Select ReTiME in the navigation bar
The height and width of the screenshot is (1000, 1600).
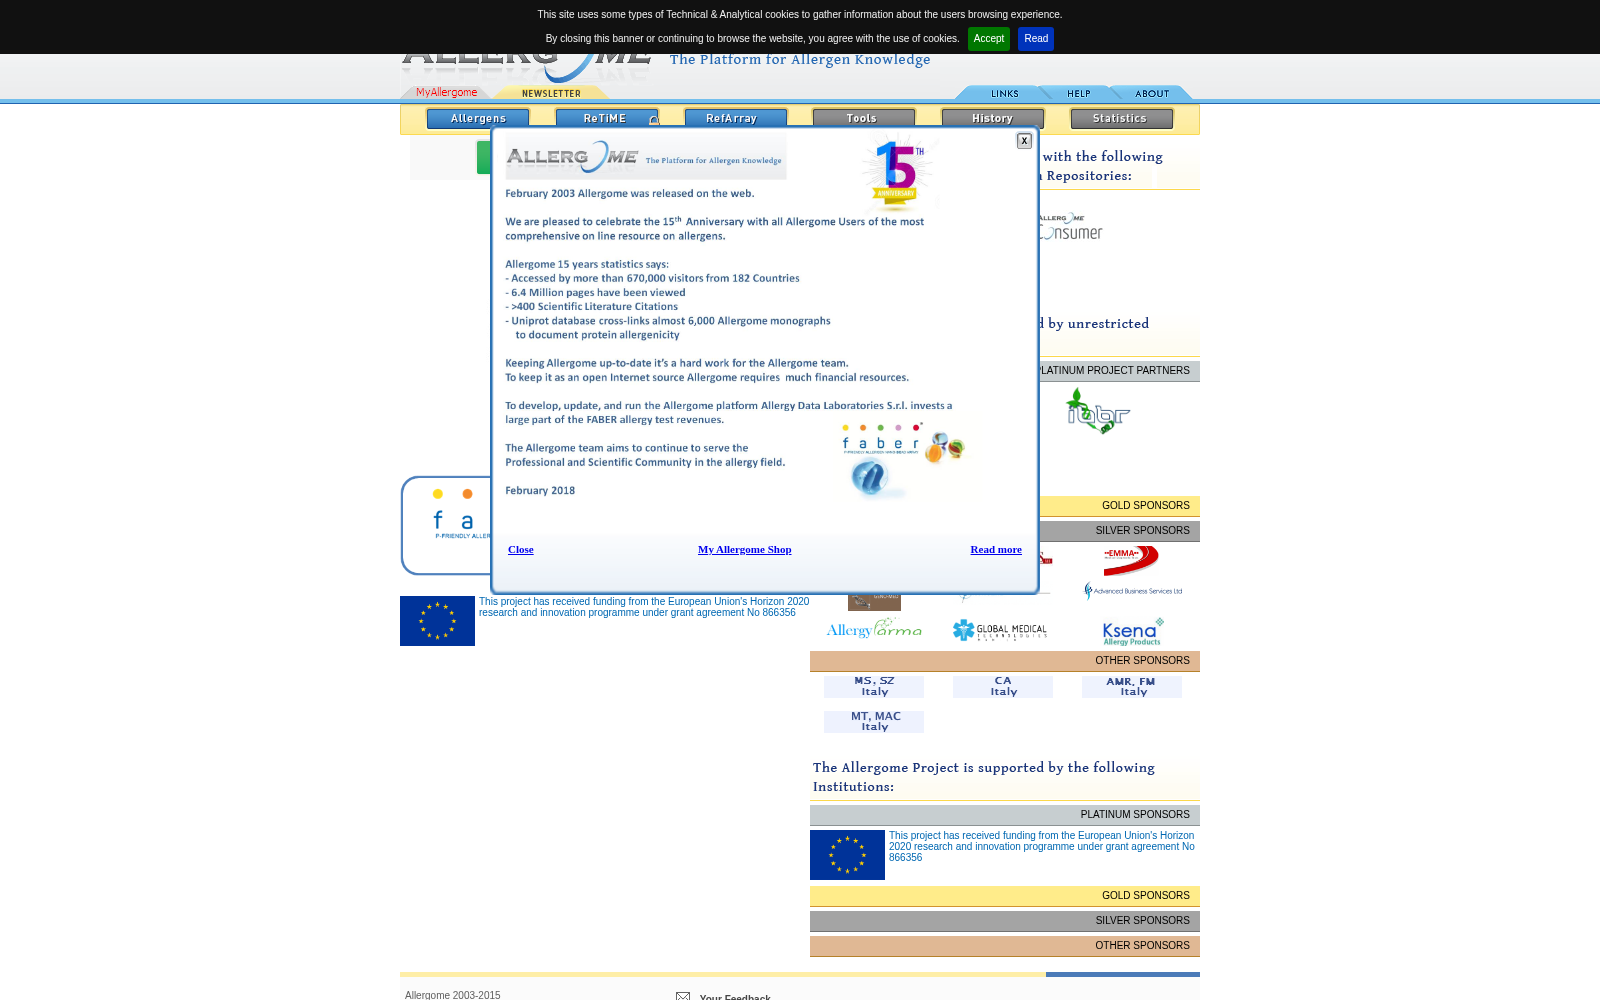[606, 119]
